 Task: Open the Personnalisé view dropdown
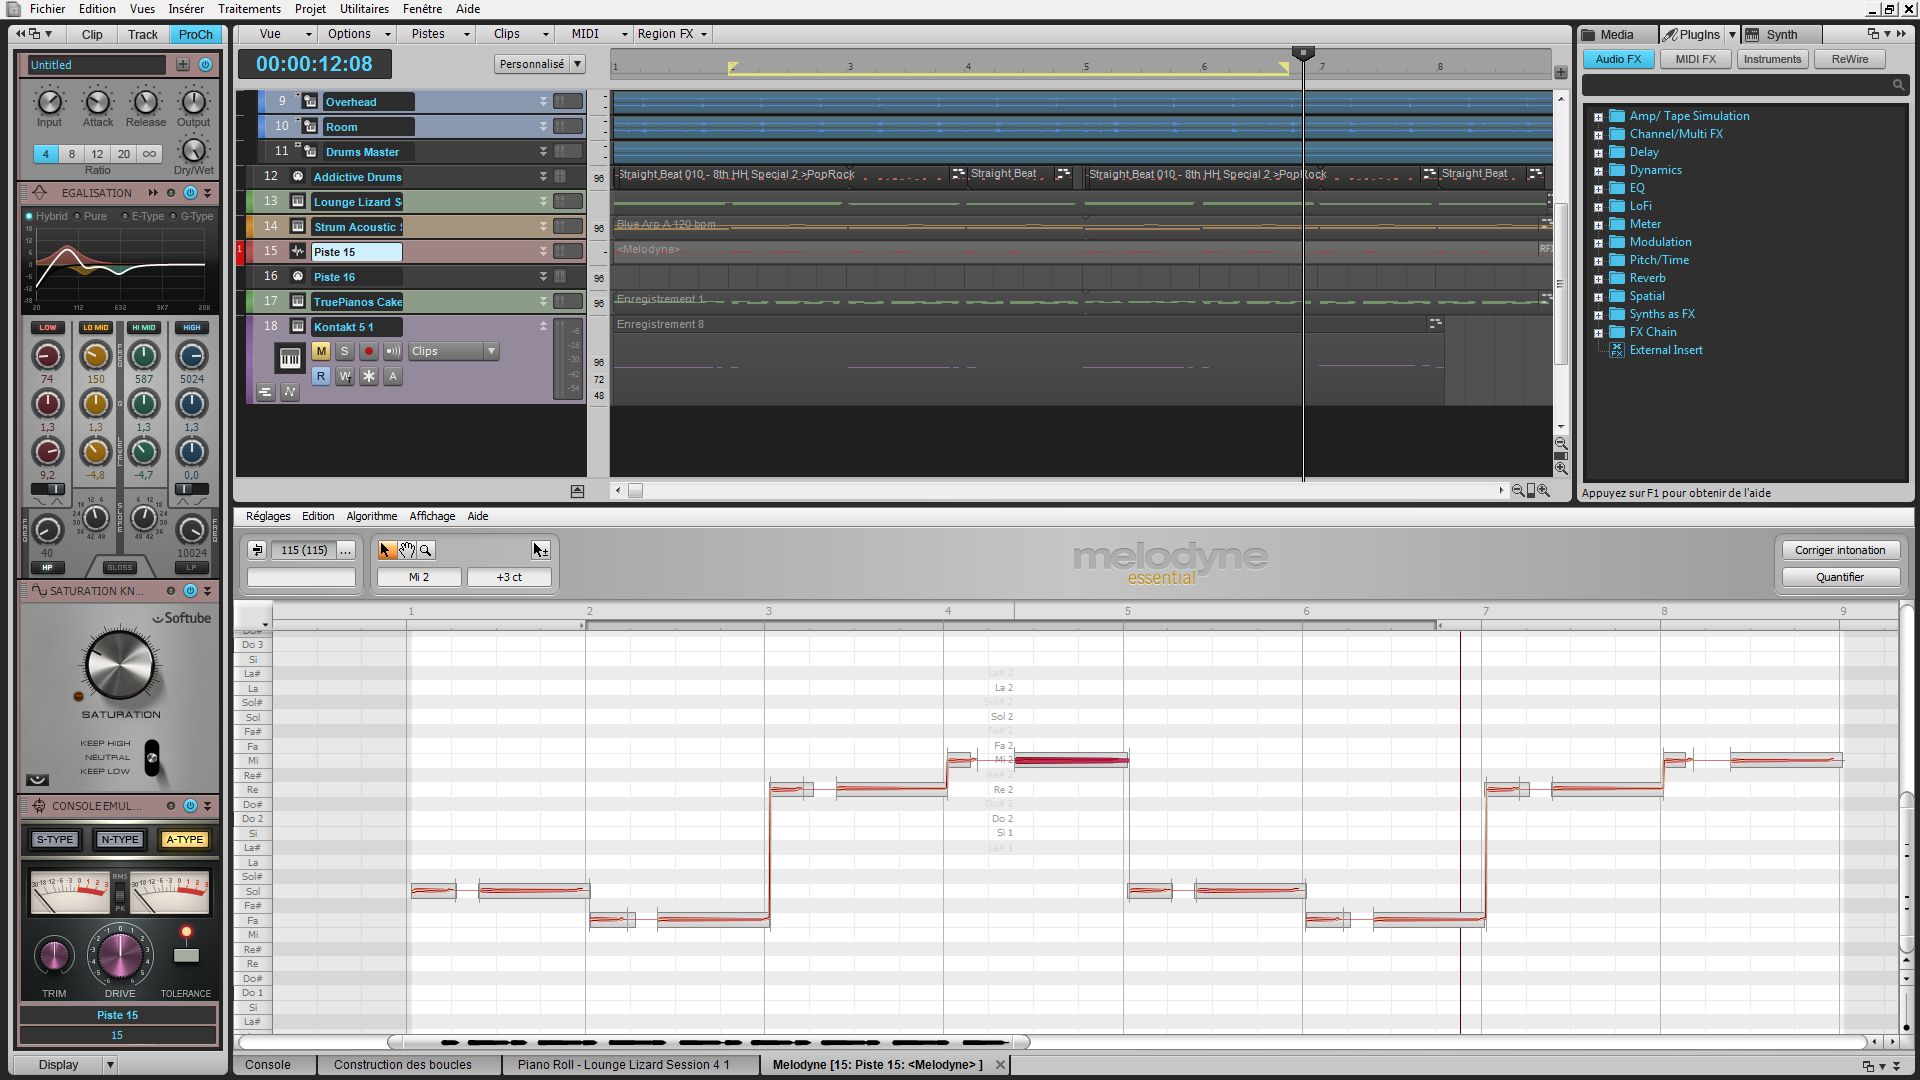click(x=578, y=64)
